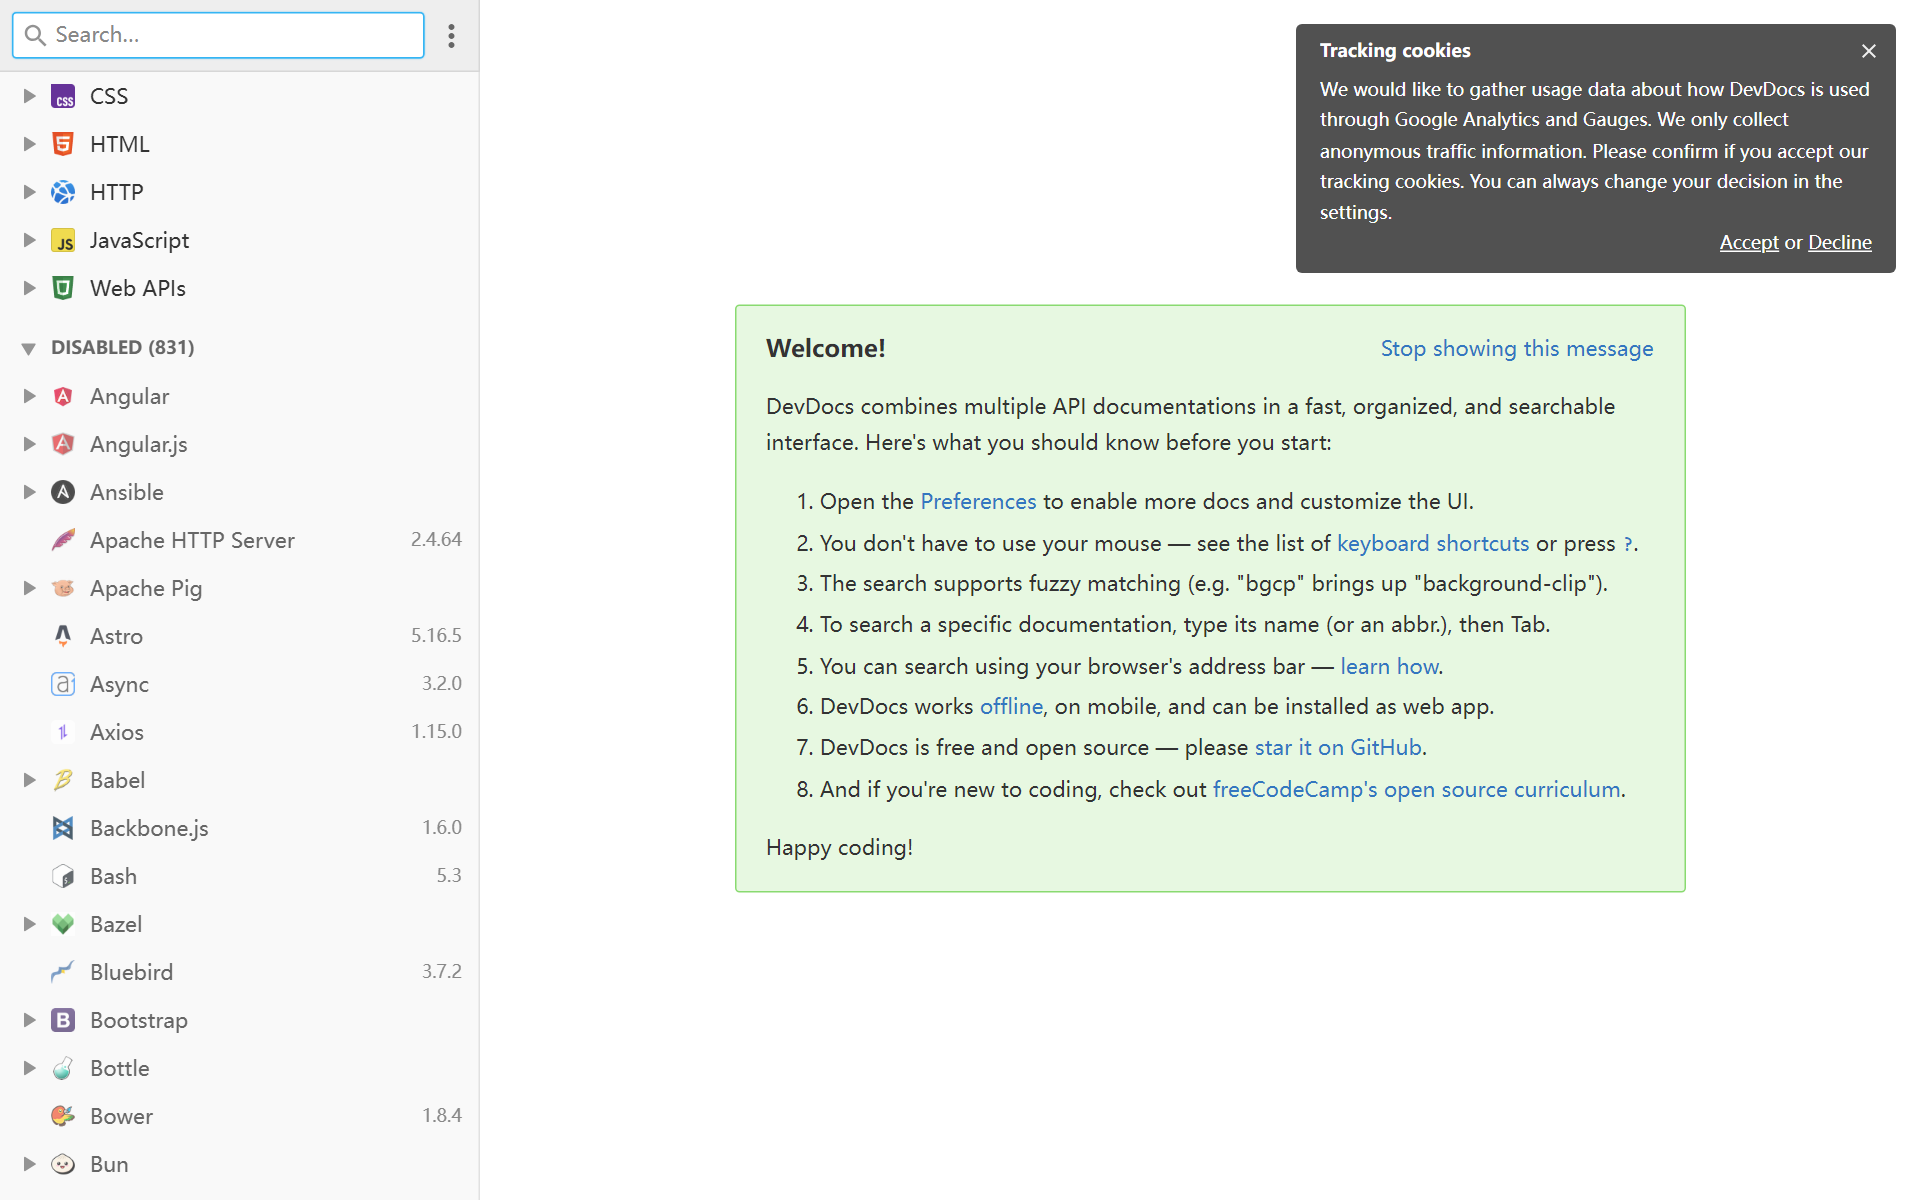Expand the Bottle entry arrow
Screen dimensions: 1920x1200
(x=29, y=1068)
